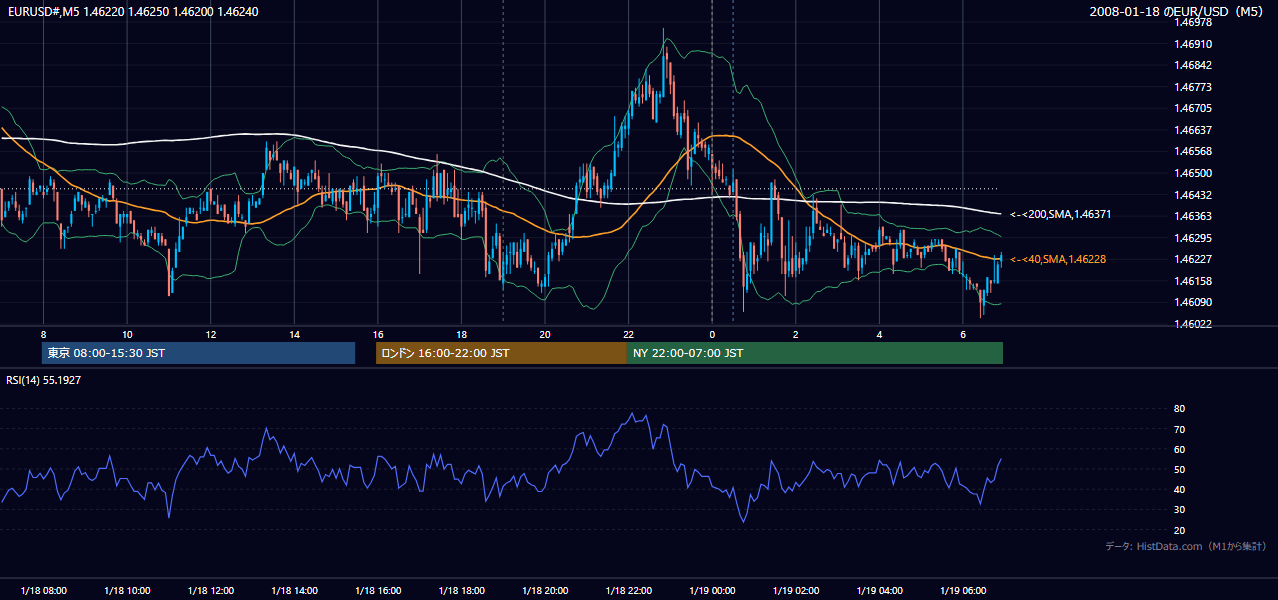Click price axis value 1.46978
1278x600 pixels.
click(x=1194, y=22)
